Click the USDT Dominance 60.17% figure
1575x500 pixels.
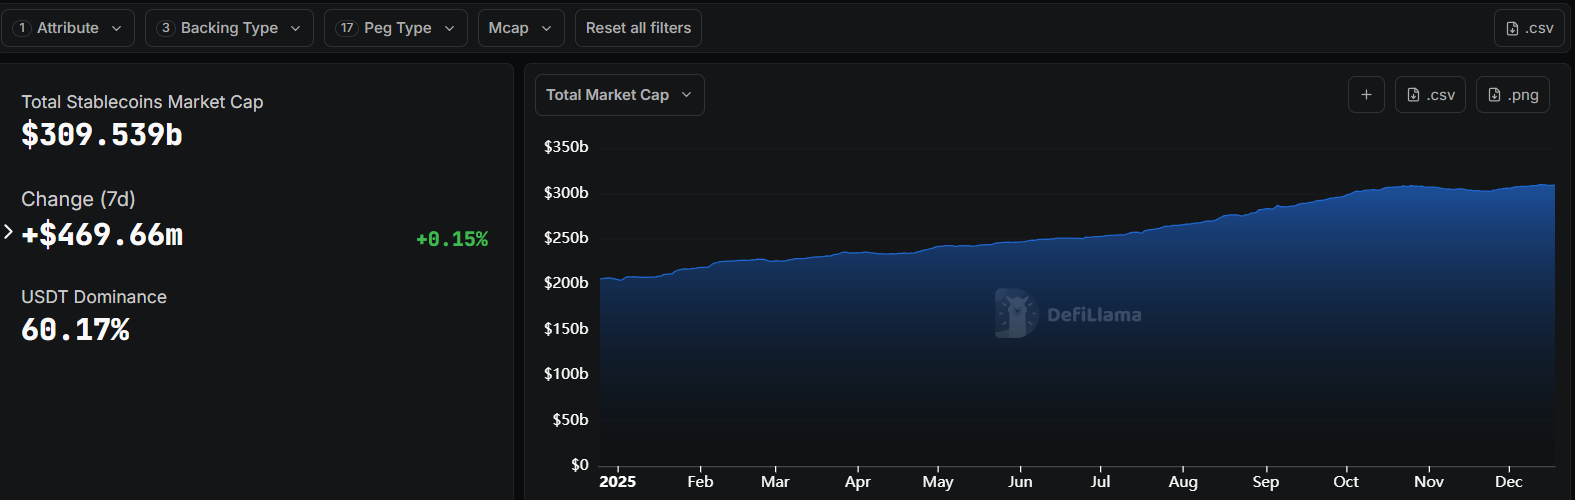[x=76, y=330]
